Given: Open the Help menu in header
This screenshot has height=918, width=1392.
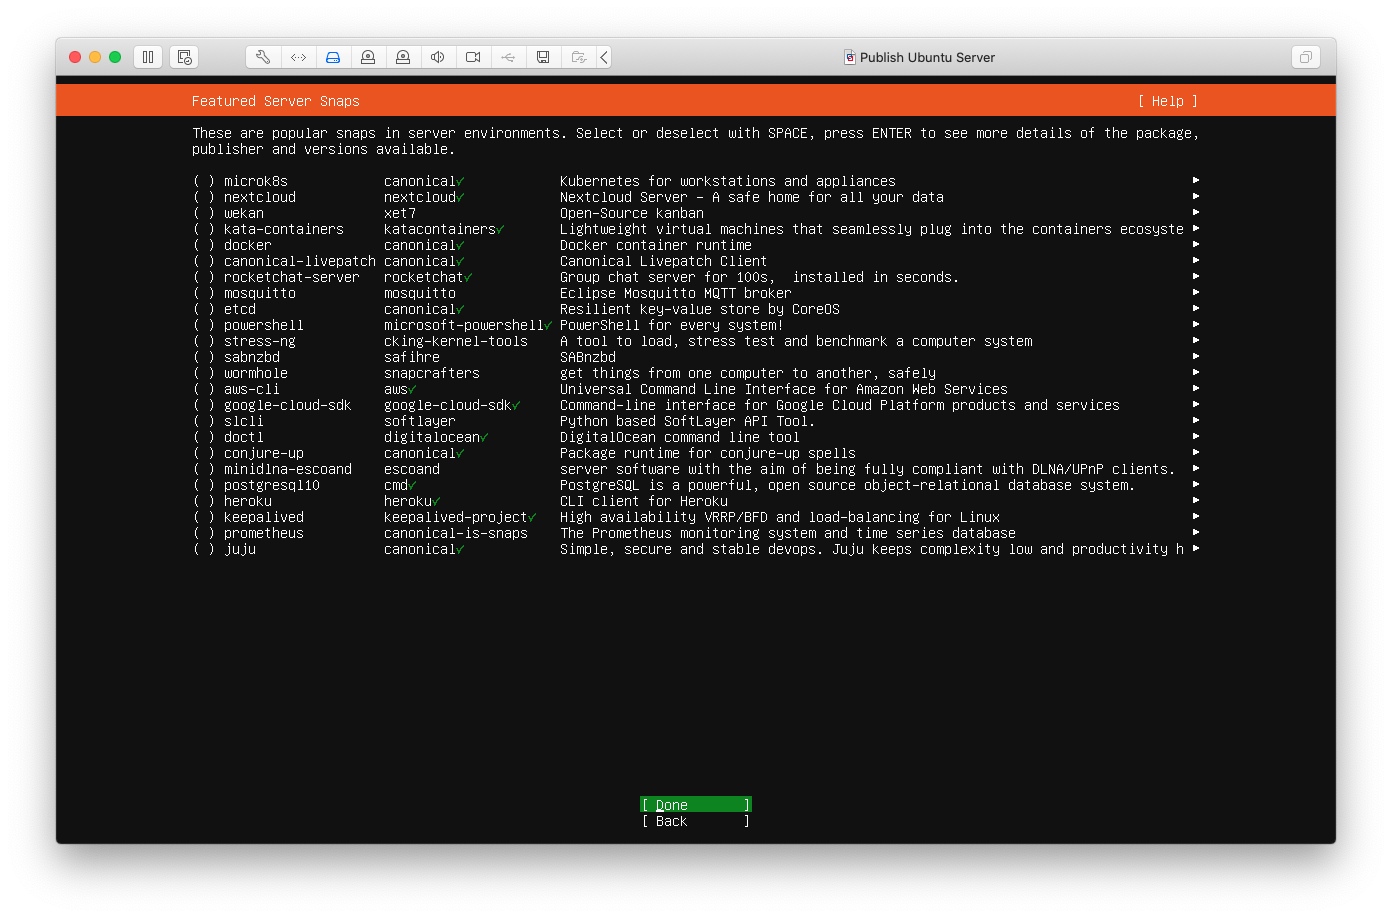Looking at the screenshot, I should click(1168, 101).
